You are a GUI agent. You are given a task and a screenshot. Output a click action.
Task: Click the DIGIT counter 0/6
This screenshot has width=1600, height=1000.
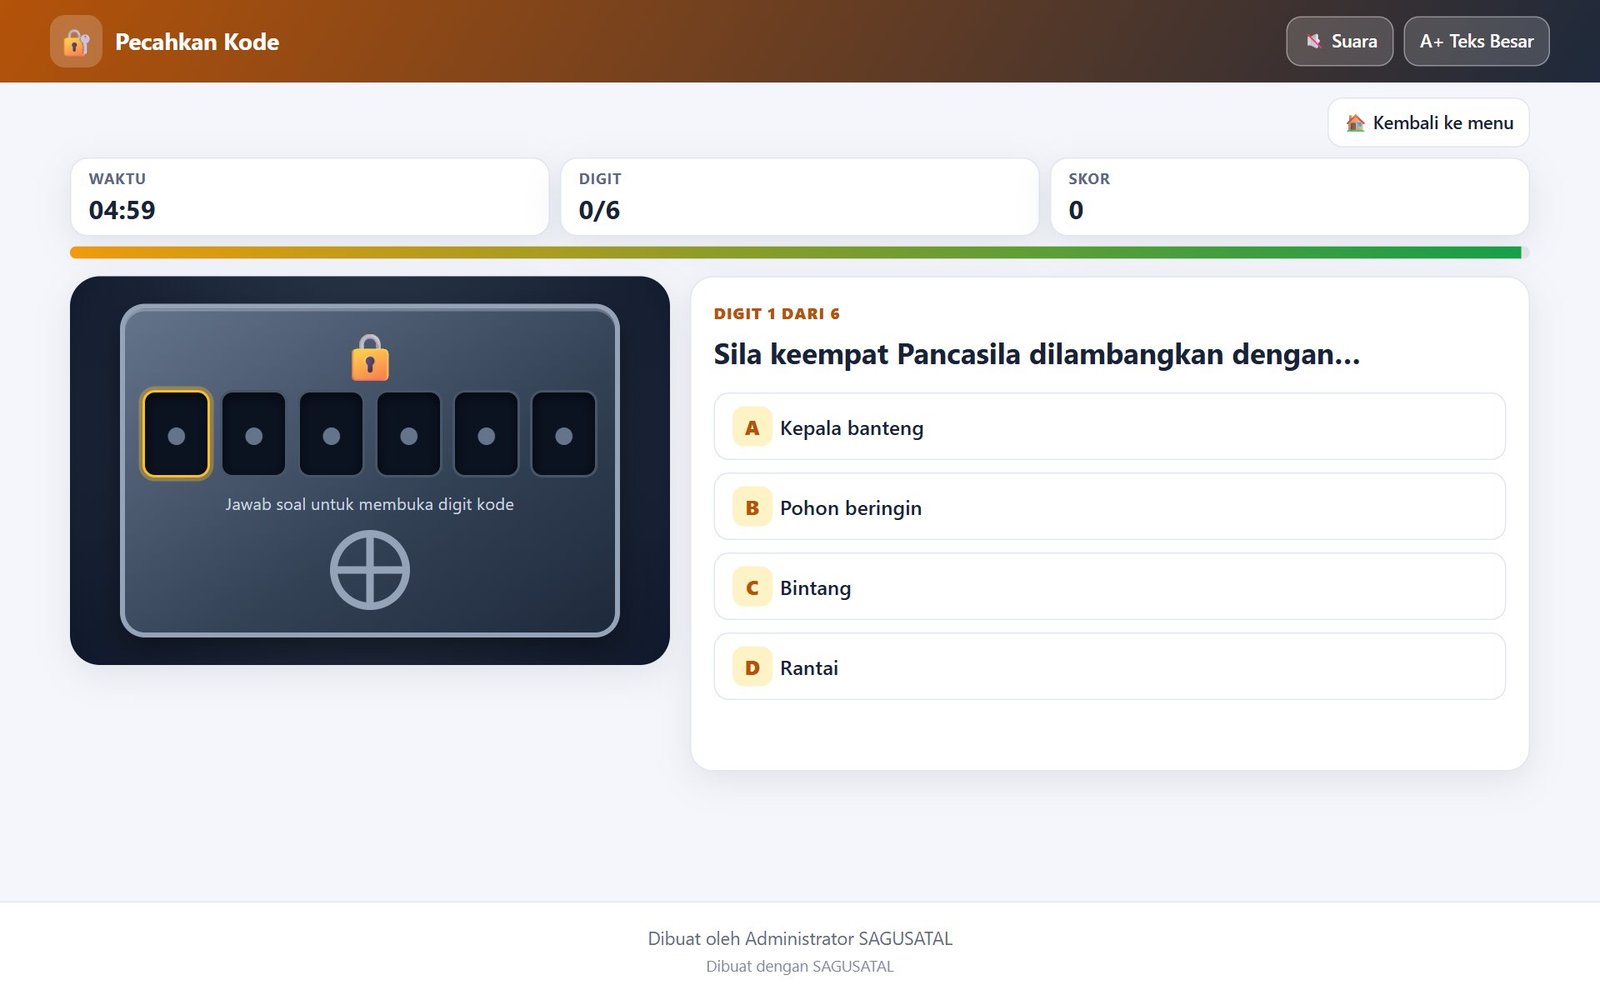pos(599,210)
